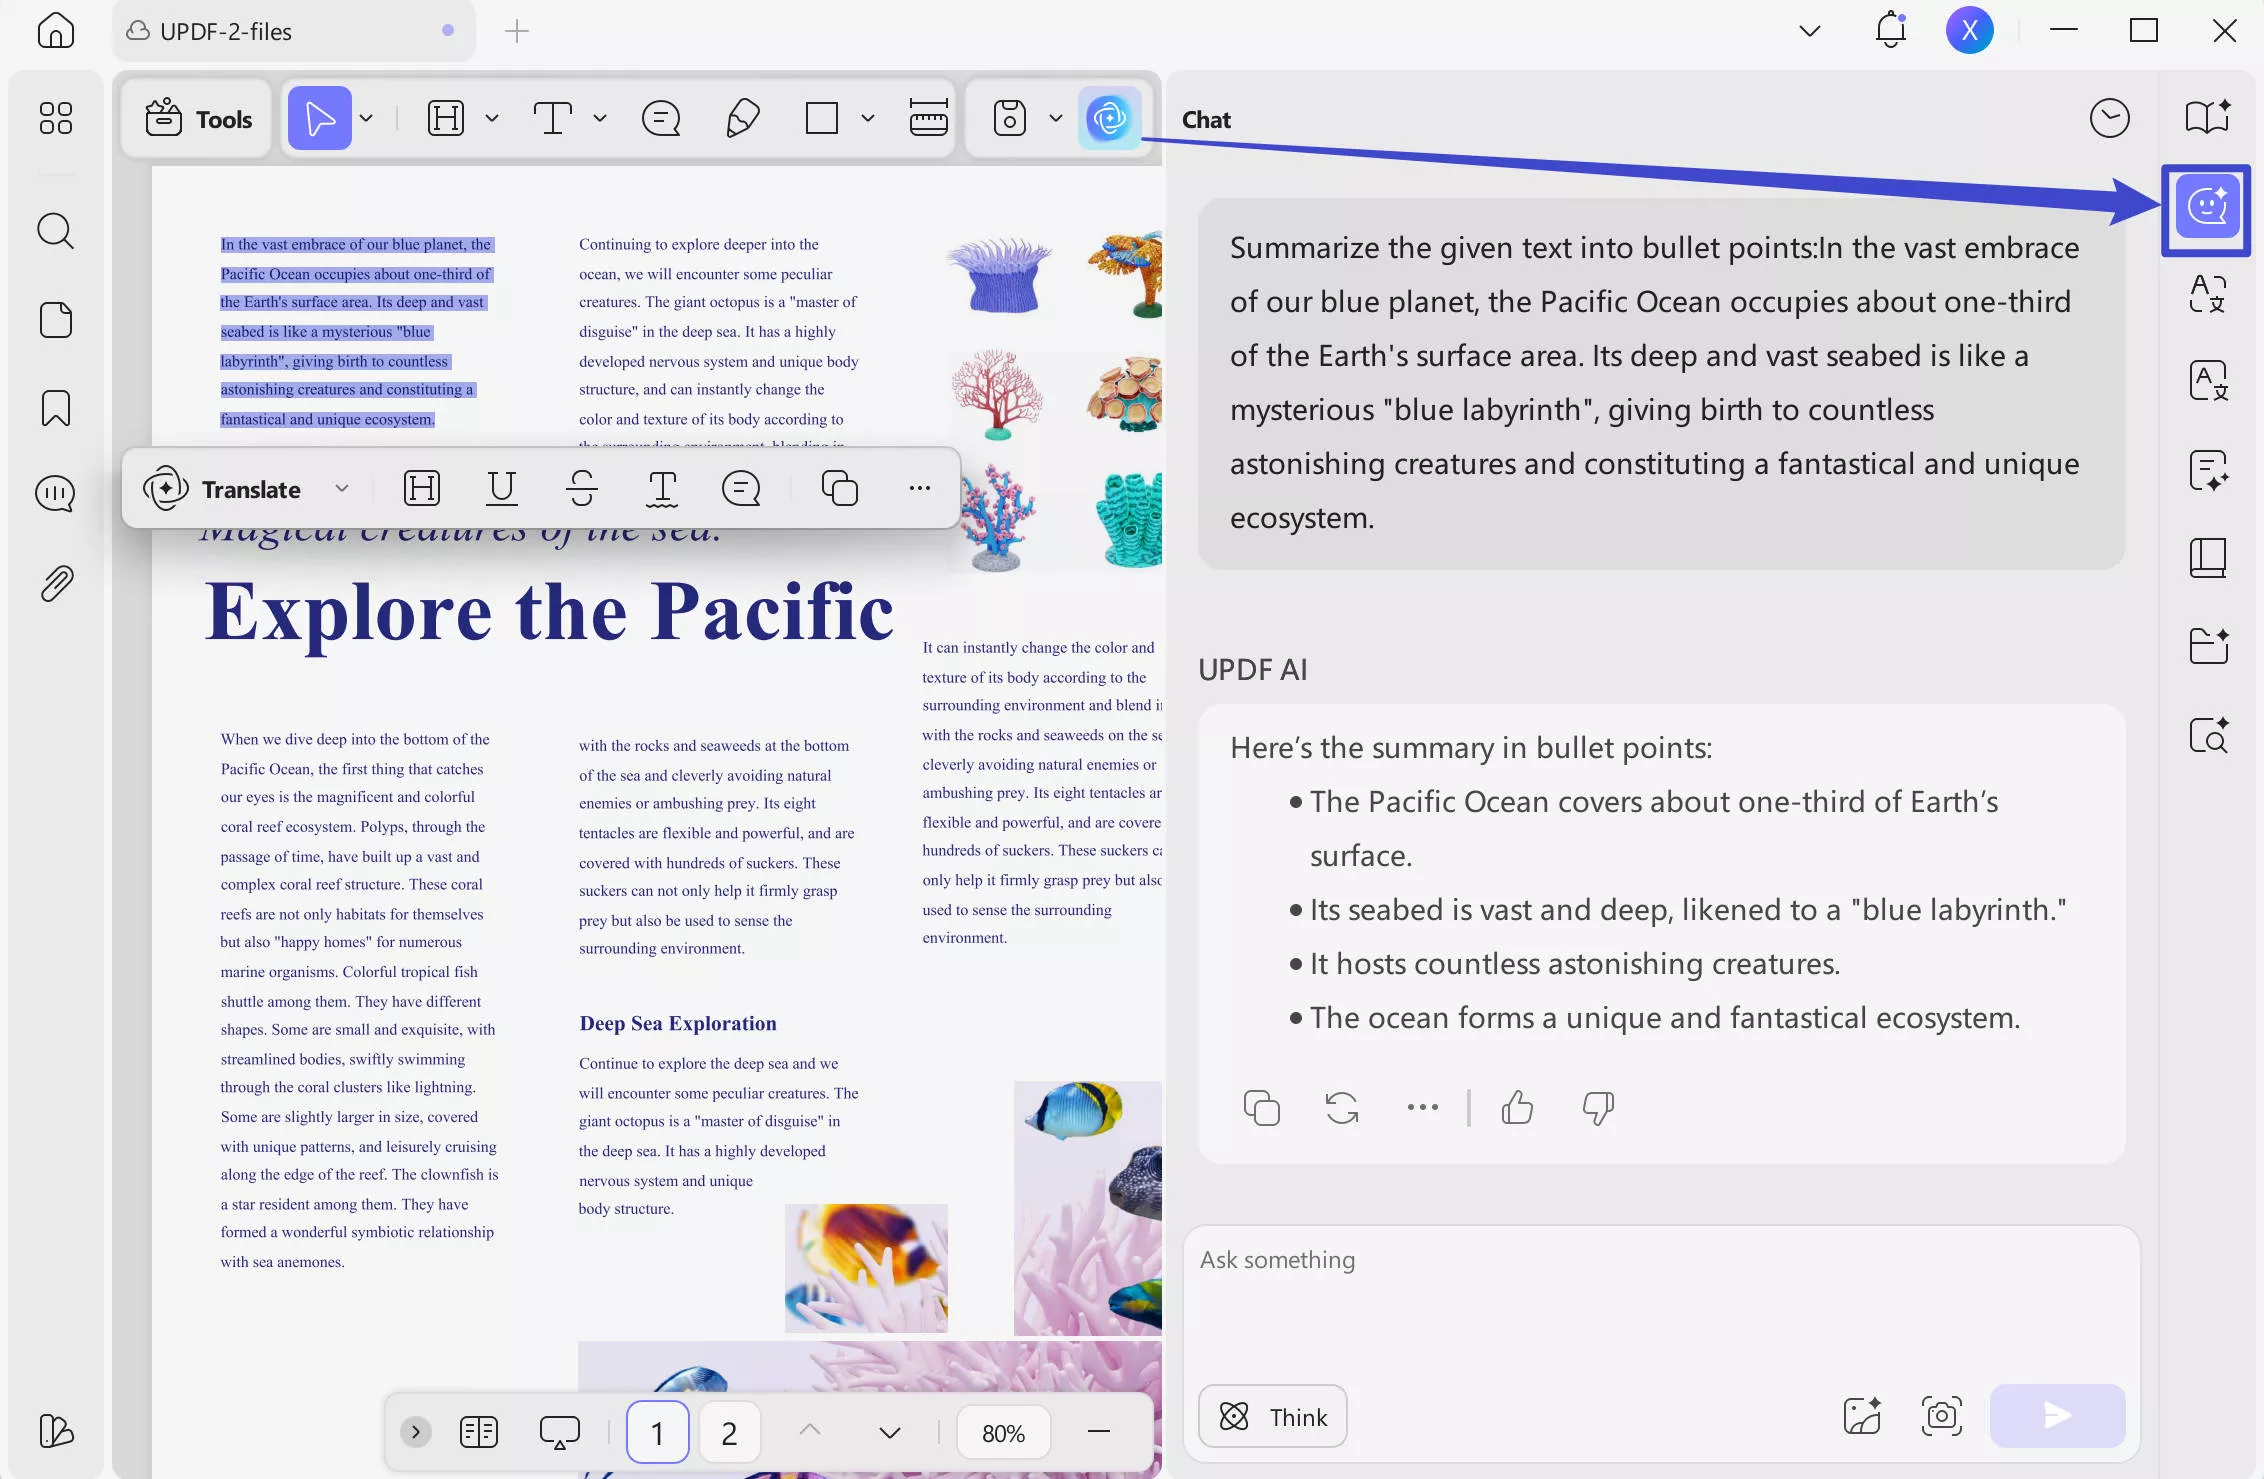The height and width of the screenshot is (1479, 2264).
Task: Regenerate the AI response
Action: 1341,1107
